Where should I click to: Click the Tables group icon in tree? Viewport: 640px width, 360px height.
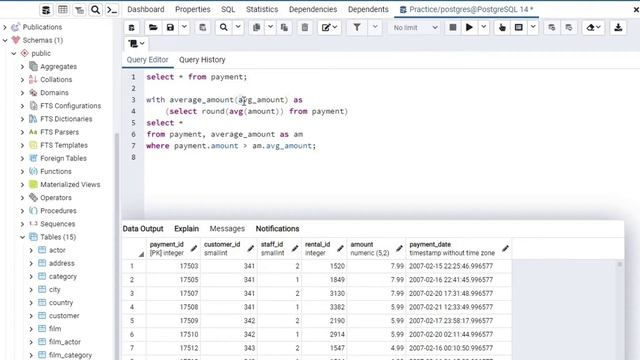pyautogui.click(x=33, y=237)
